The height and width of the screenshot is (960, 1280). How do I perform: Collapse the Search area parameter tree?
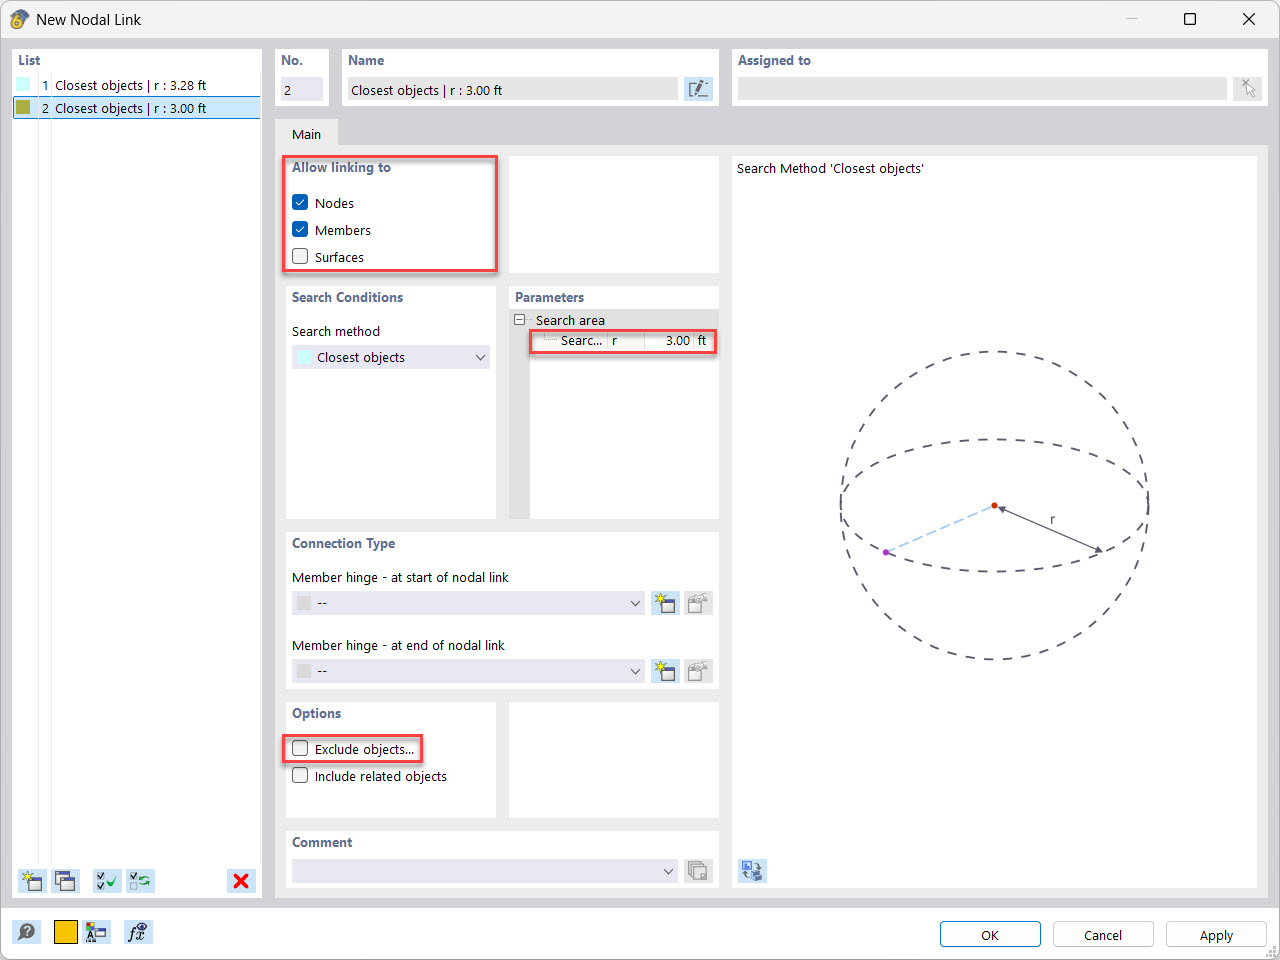519,319
